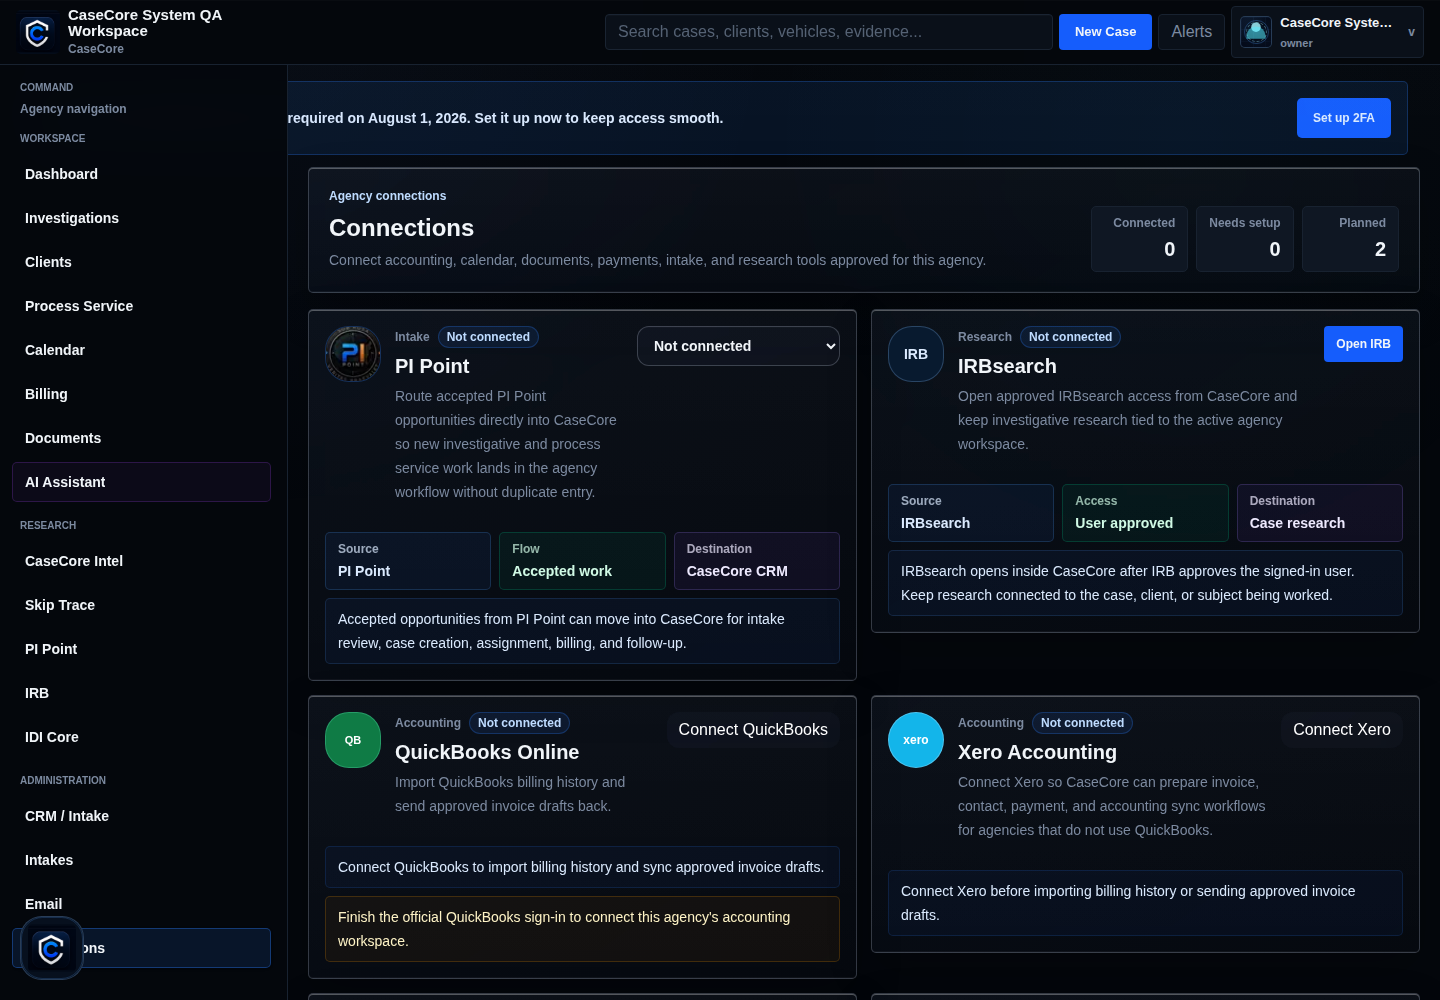1440x1000 pixels.
Task: Go to CRM / Intake
Action: click(x=141, y=816)
